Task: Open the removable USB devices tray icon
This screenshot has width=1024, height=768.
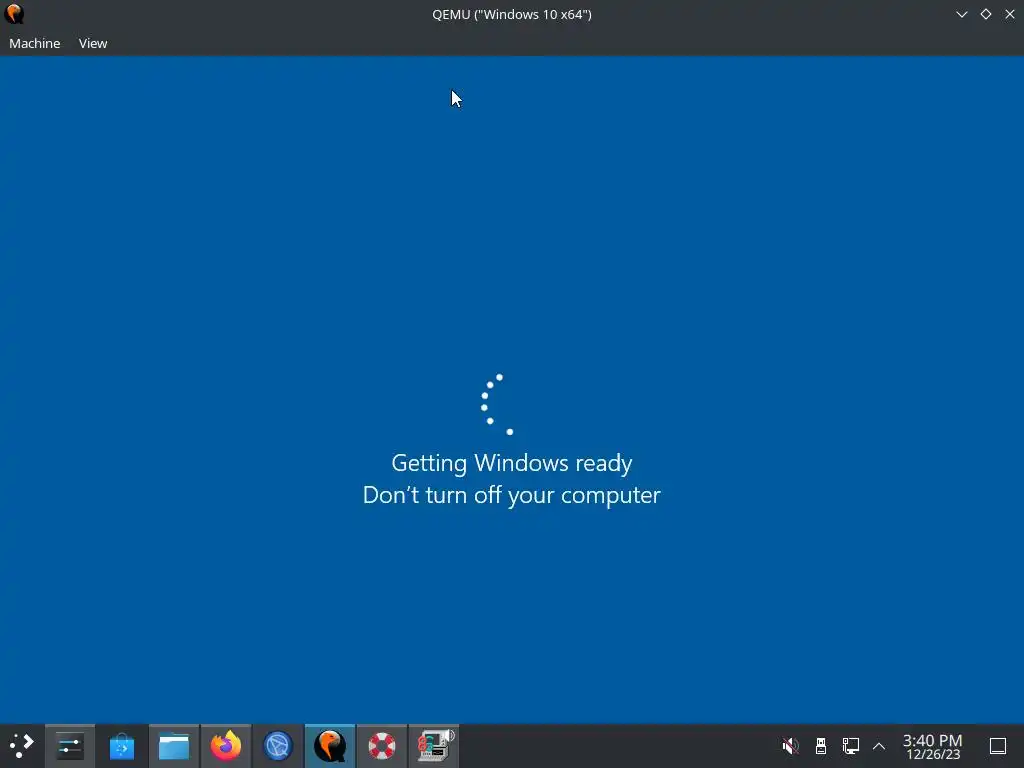Action: click(x=821, y=746)
